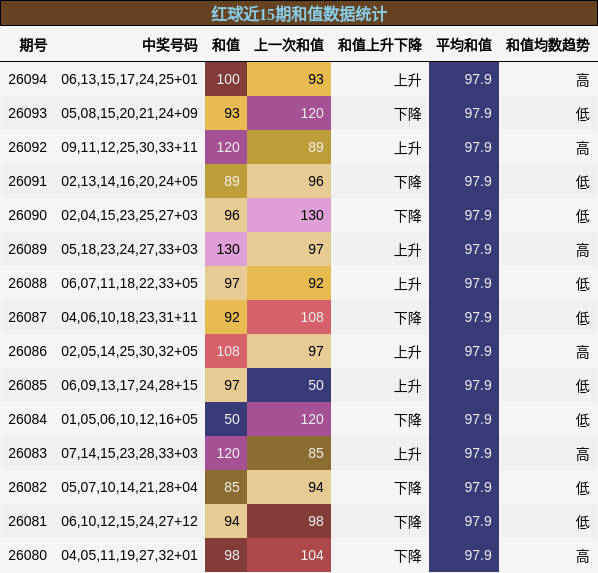Click the 和值 cell 120 in row 26092

(x=226, y=147)
